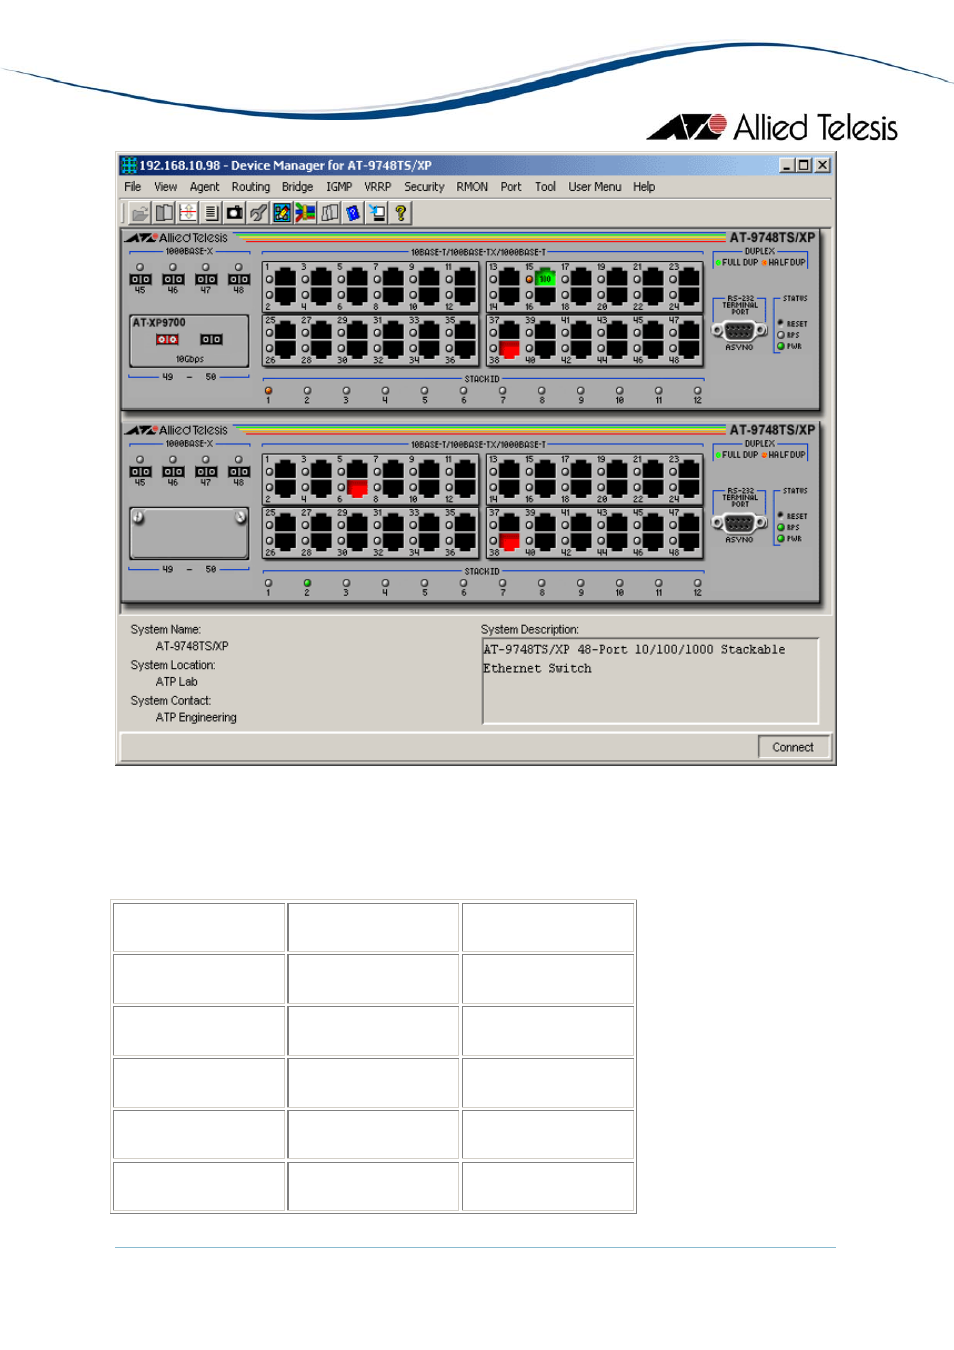954x1350 pixels.
Task: Click the wrench toolbar icon
Action: pyautogui.click(x=258, y=213)
